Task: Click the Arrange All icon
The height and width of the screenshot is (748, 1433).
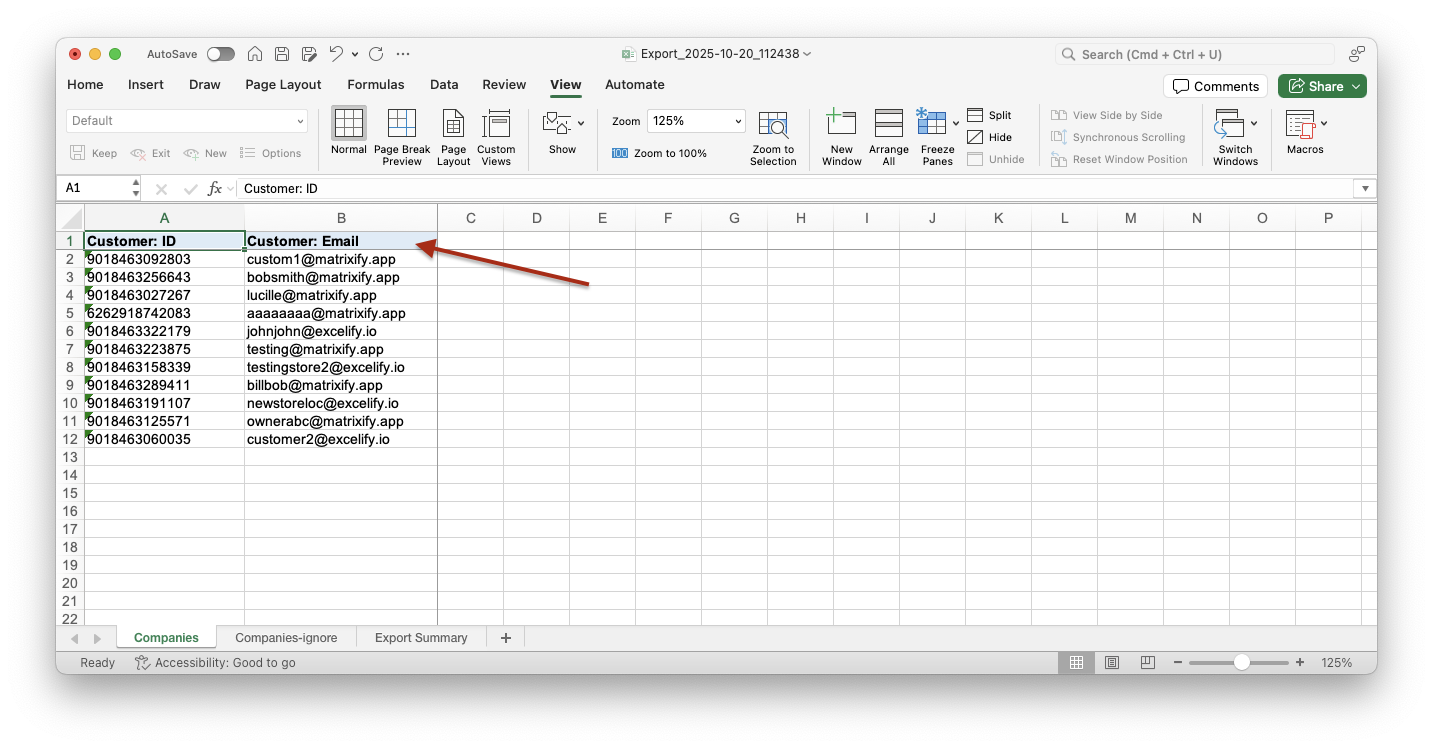Action: (x=888, y=123)
